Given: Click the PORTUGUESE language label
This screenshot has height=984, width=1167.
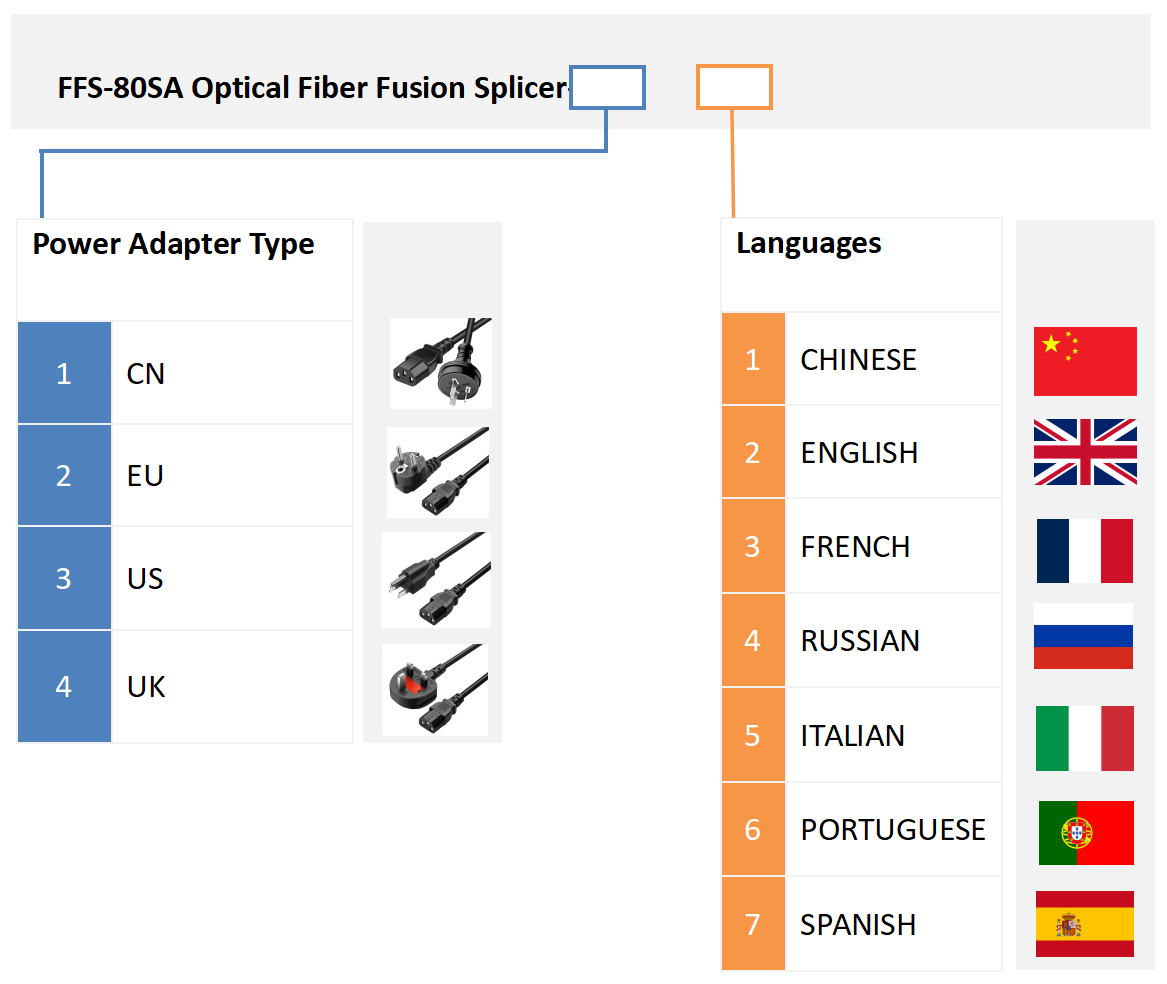Looking at the screenshot, I should click(x=893, y=830).
